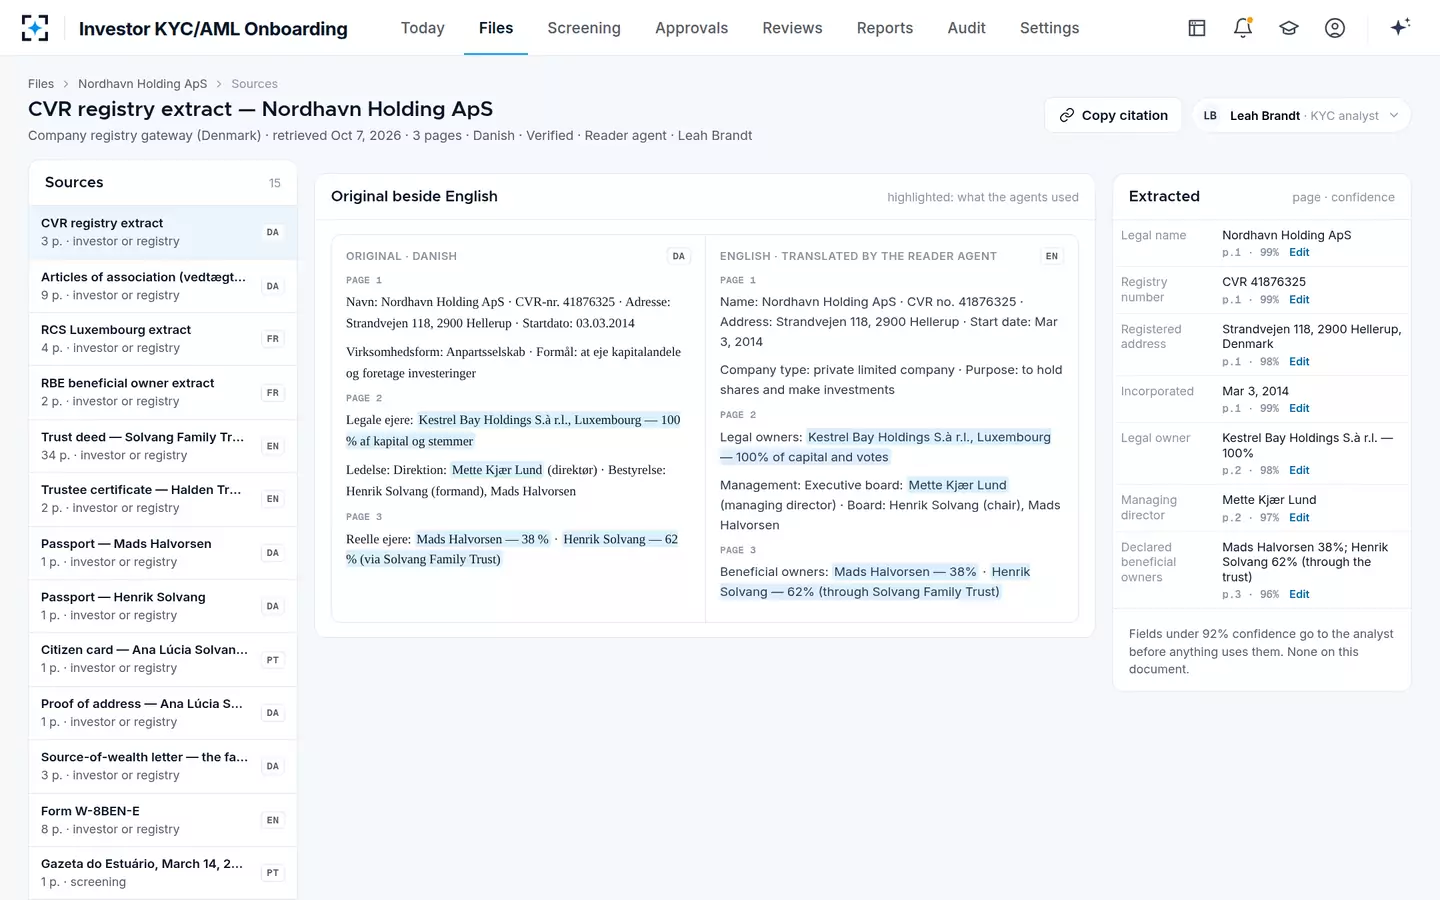Open the Audit tab
Screen dimensions: 1440x900
(966, 28)
